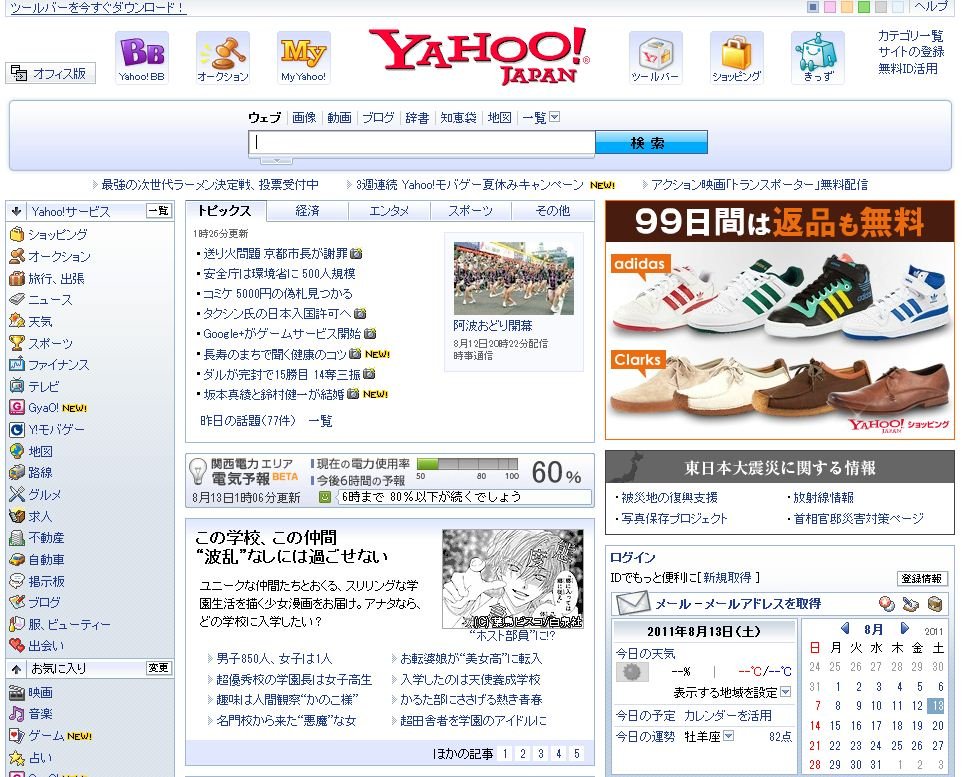Click the 検索 search button

[651, 142]
